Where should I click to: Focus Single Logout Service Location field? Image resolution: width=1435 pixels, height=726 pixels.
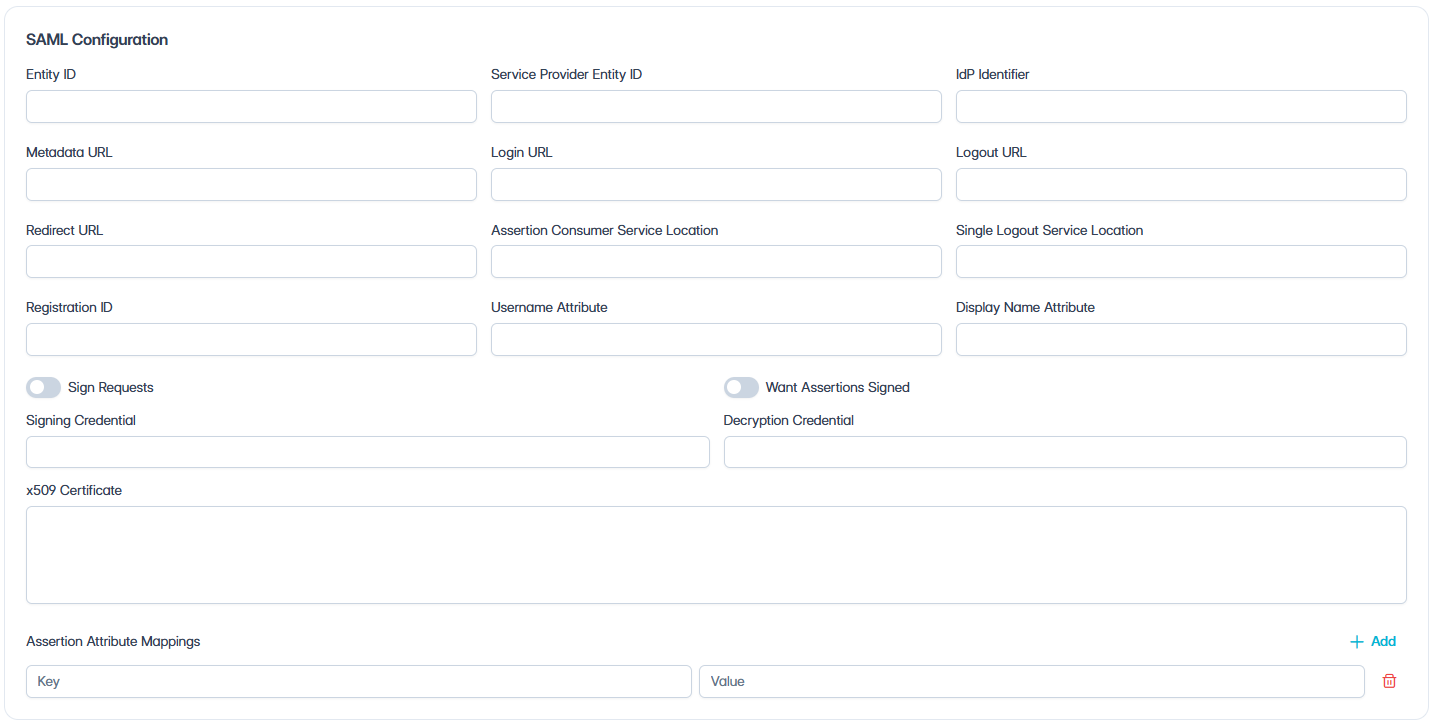[x=1181, y=262]
